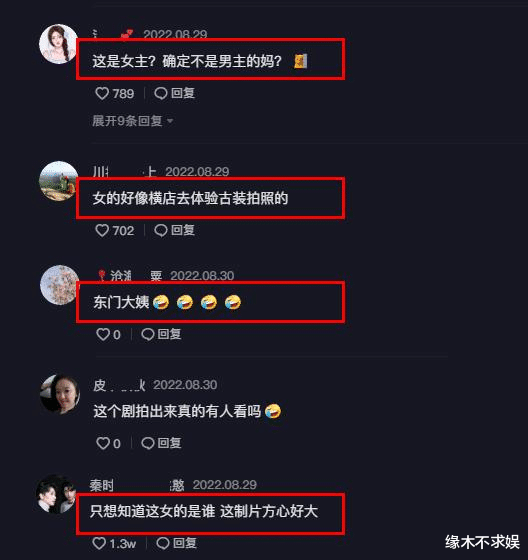Open avatar of user 秦时 with two people
This screenshot has height=560, width=528.
[x=56, y=494]
